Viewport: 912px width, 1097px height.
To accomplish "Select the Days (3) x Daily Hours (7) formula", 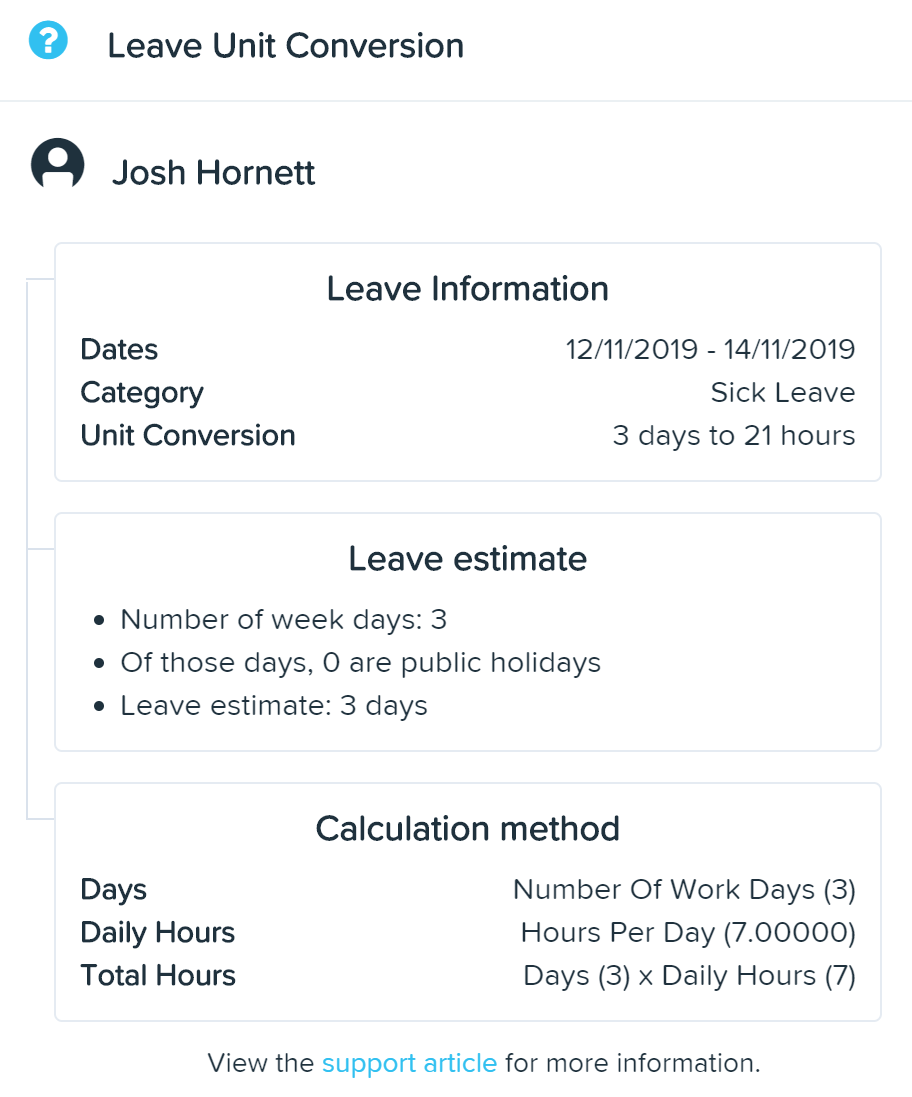I will 690,975.
